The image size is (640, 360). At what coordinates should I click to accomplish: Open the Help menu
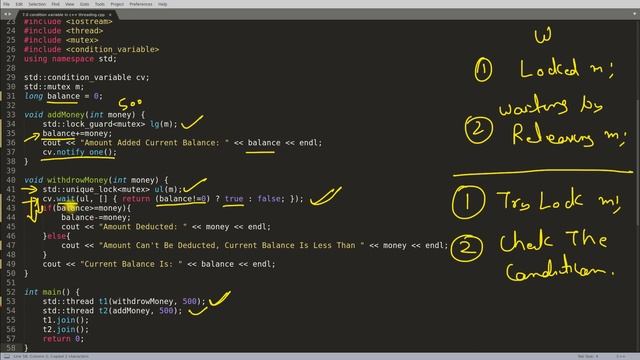[162, 4]
